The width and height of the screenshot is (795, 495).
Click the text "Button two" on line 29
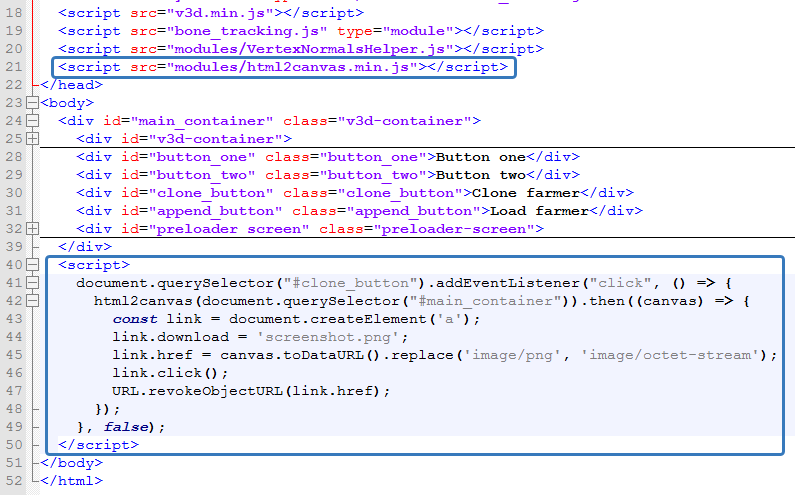(x=481, y=175)
